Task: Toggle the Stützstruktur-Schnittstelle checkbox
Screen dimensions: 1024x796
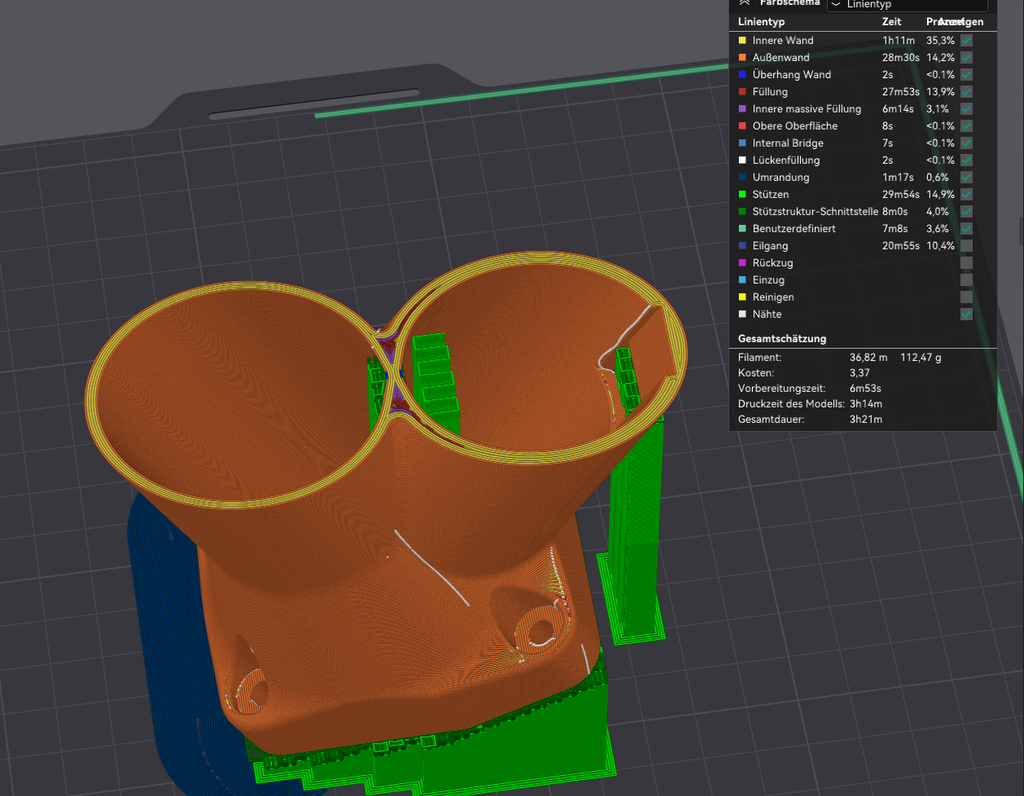Action: [x=967, y=211]
